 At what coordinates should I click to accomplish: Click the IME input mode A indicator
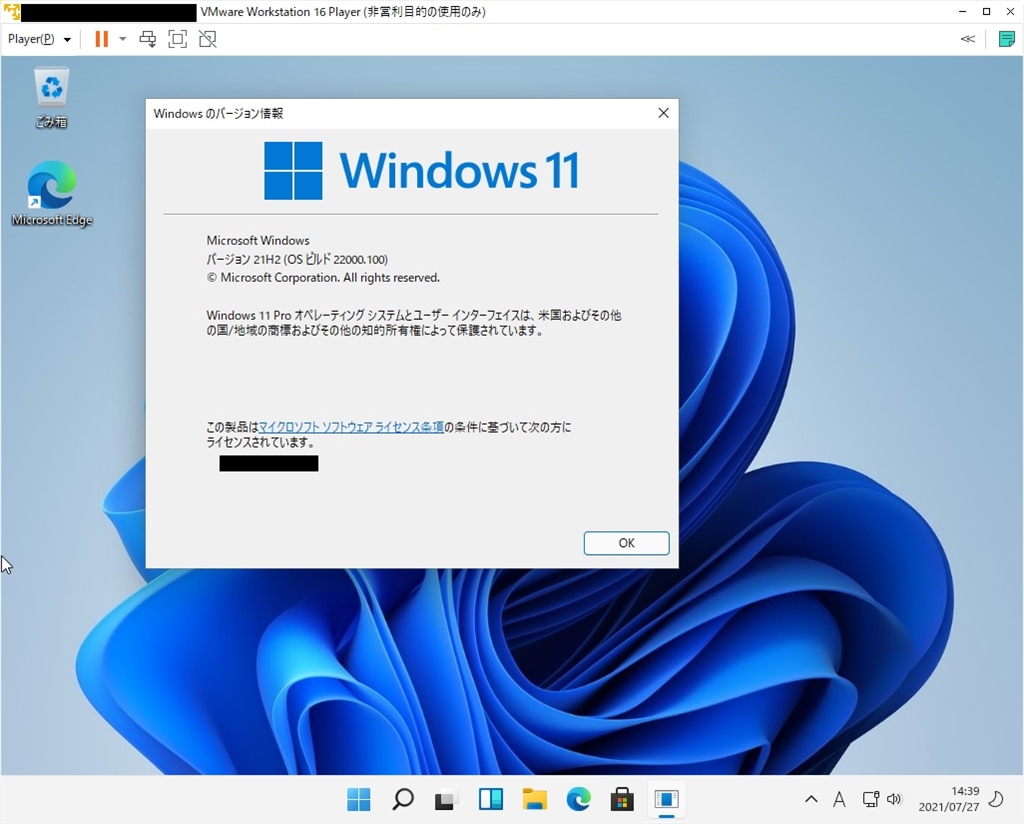pyautogui.click(x=839, y=799)
